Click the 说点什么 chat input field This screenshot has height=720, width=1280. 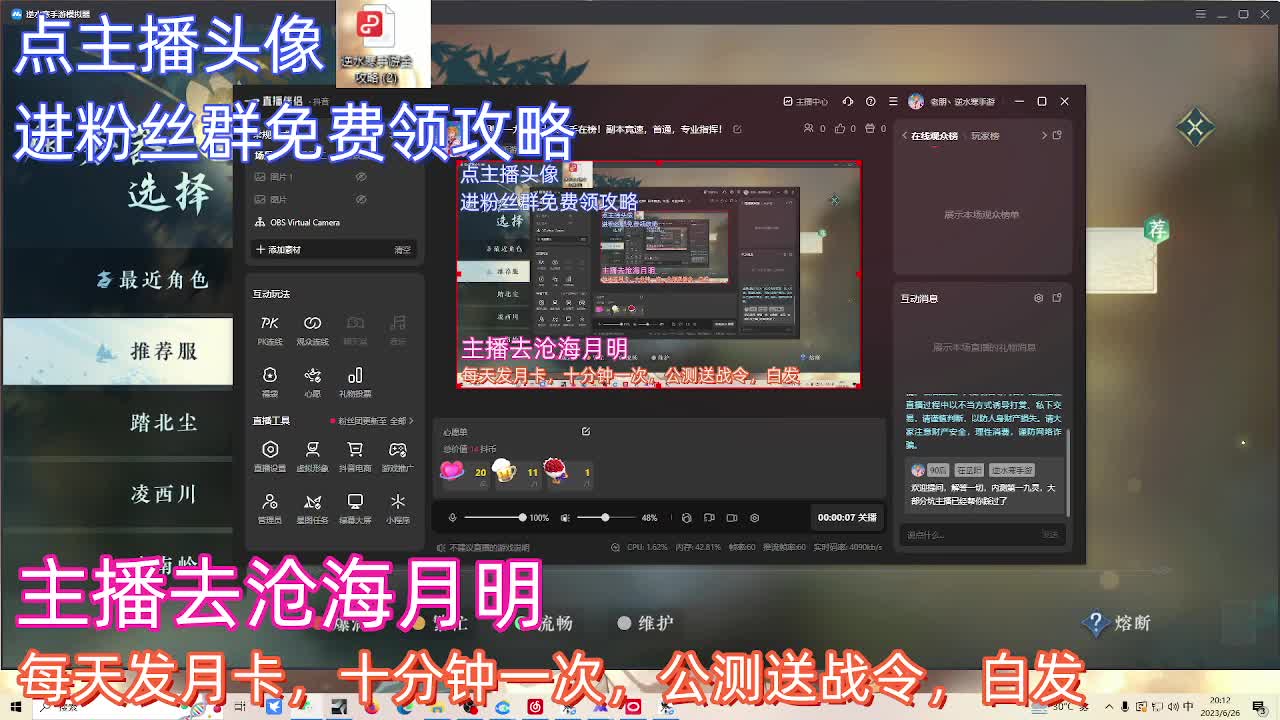(x=960, y=534)
